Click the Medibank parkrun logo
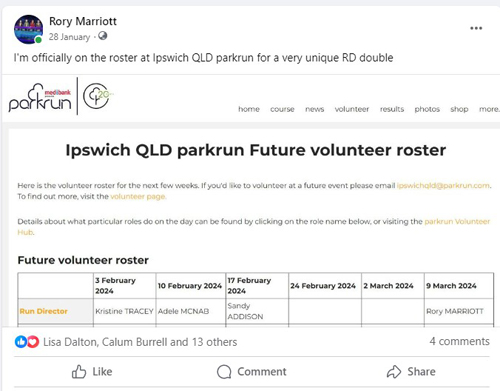This screenshot has width=500, height=391. (40, 97)
